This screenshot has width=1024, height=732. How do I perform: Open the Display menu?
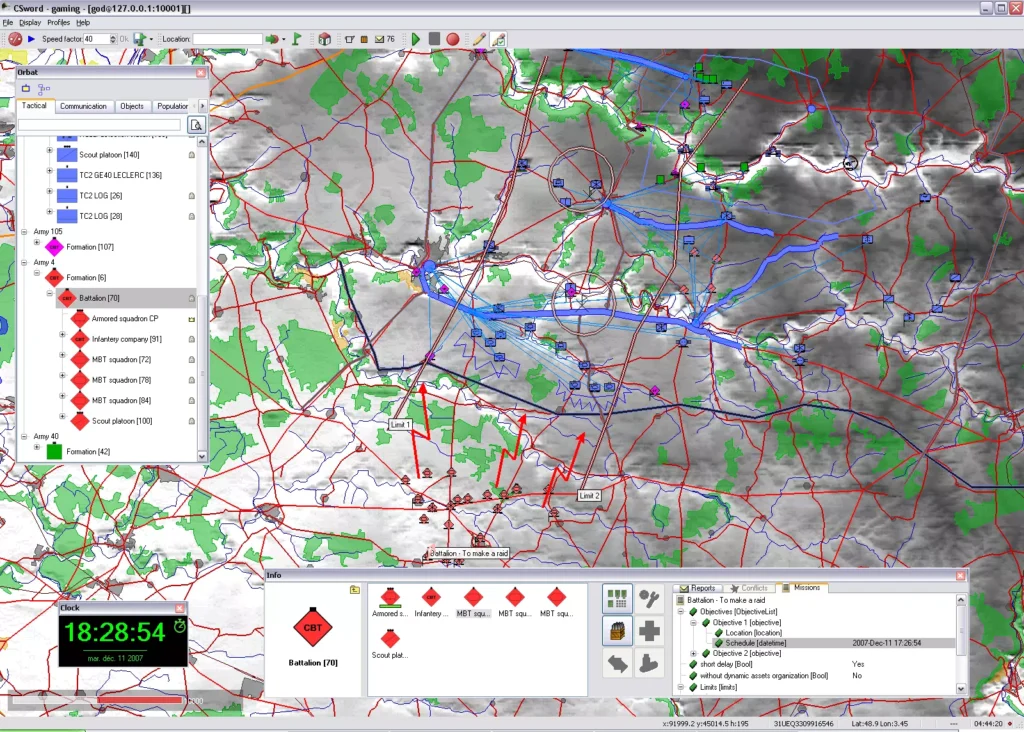30,22
